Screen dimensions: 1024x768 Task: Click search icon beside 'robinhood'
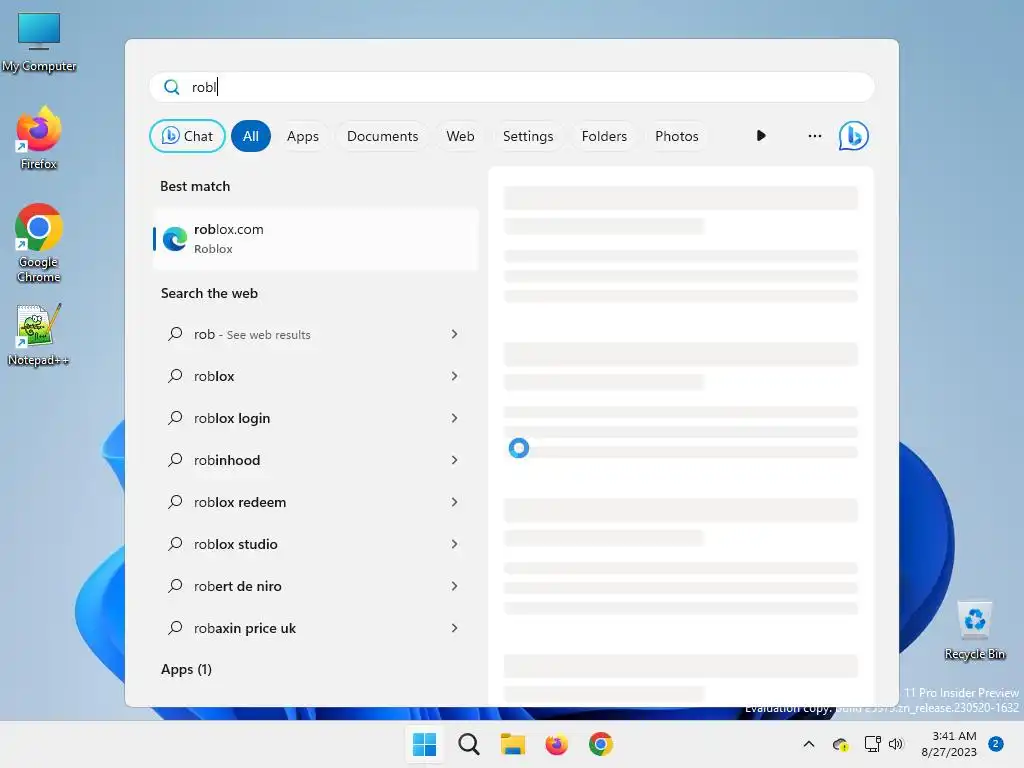point(175,460)
